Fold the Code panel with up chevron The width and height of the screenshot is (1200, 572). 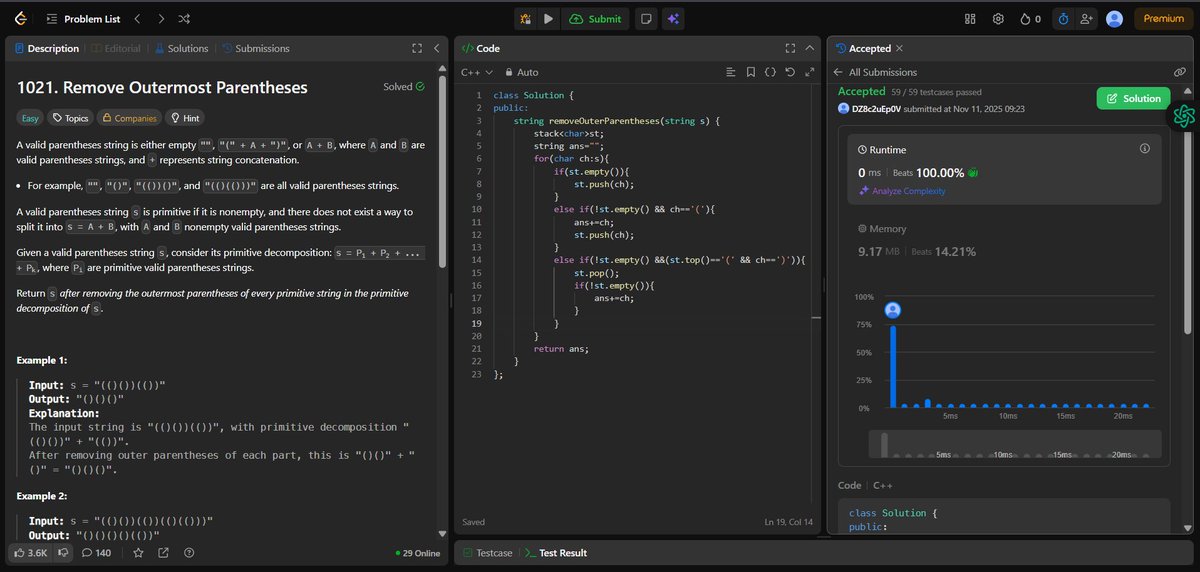(811, 48)
